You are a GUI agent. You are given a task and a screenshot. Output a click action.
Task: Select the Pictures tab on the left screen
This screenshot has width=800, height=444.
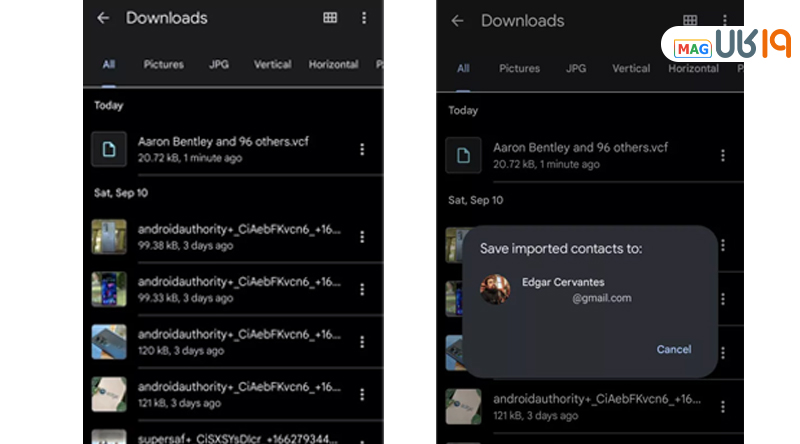click(x=163, y=65)
